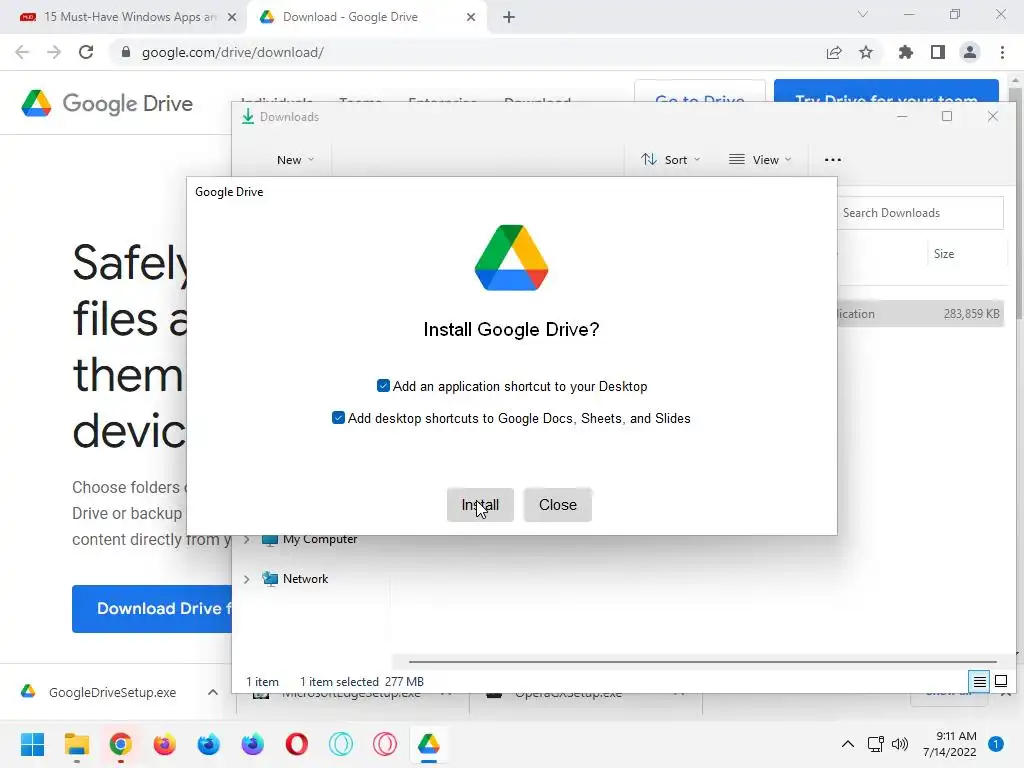Screen dimensions: 1024x768
Task: Open the teal Opera icon in taskbar
Action: tap(341, 744)
